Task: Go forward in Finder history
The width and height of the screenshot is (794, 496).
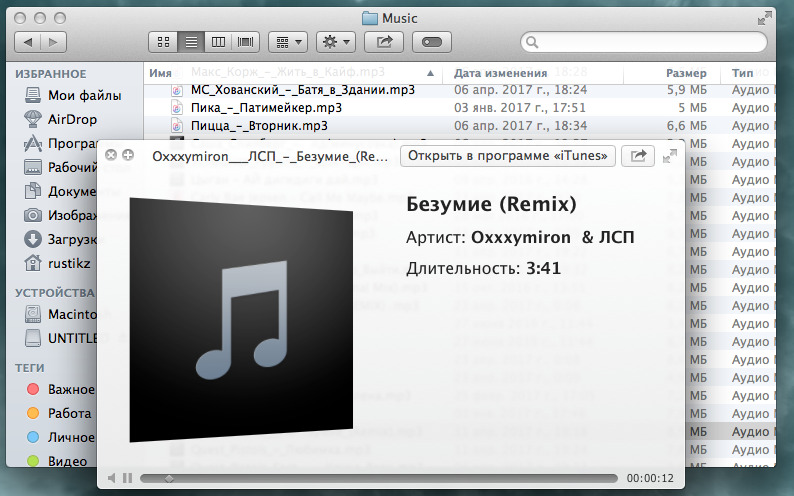Action: click(x=54, y=42)
